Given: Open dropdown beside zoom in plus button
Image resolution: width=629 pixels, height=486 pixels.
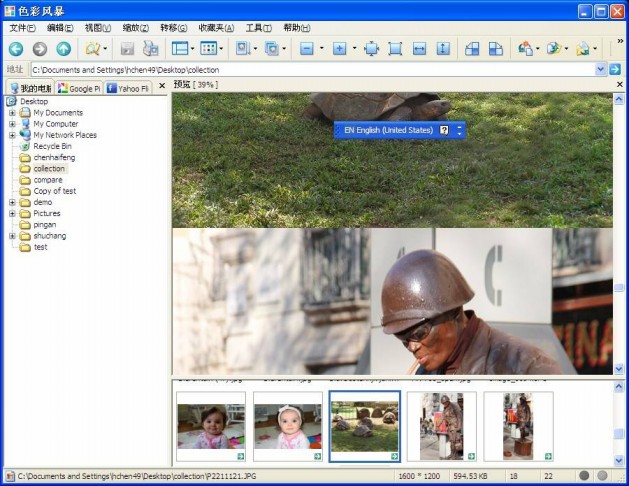Looking at the screenshot, I should click(354, 48).
